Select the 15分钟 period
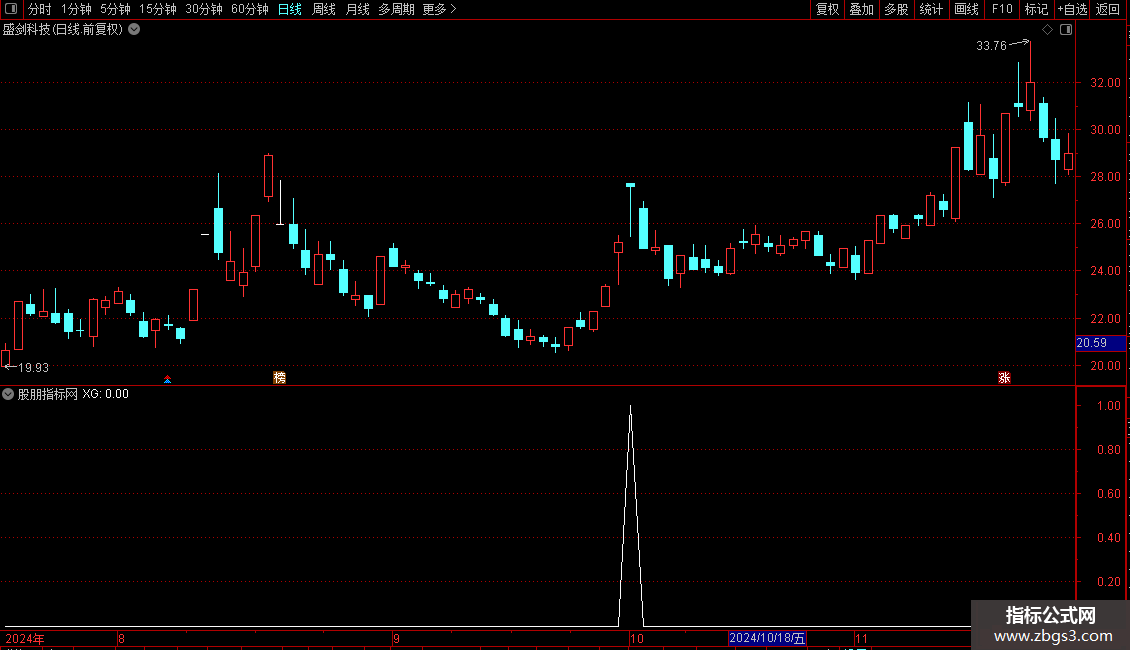1130x650 pixels. 157,9
